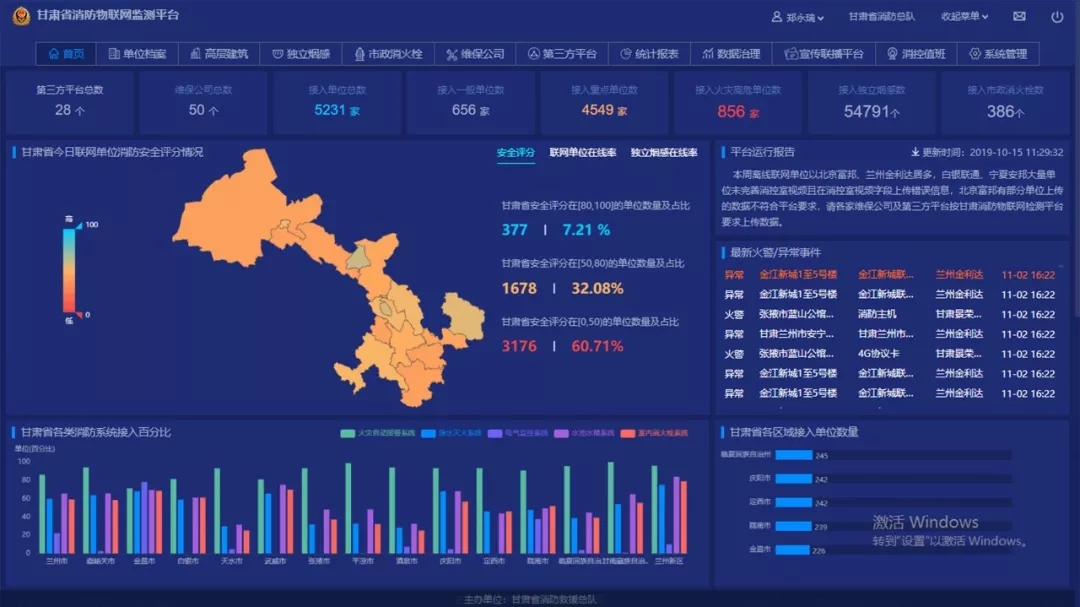Select the red highlighted first 异常 event row

pyautogui.click(x=889, y=275)
